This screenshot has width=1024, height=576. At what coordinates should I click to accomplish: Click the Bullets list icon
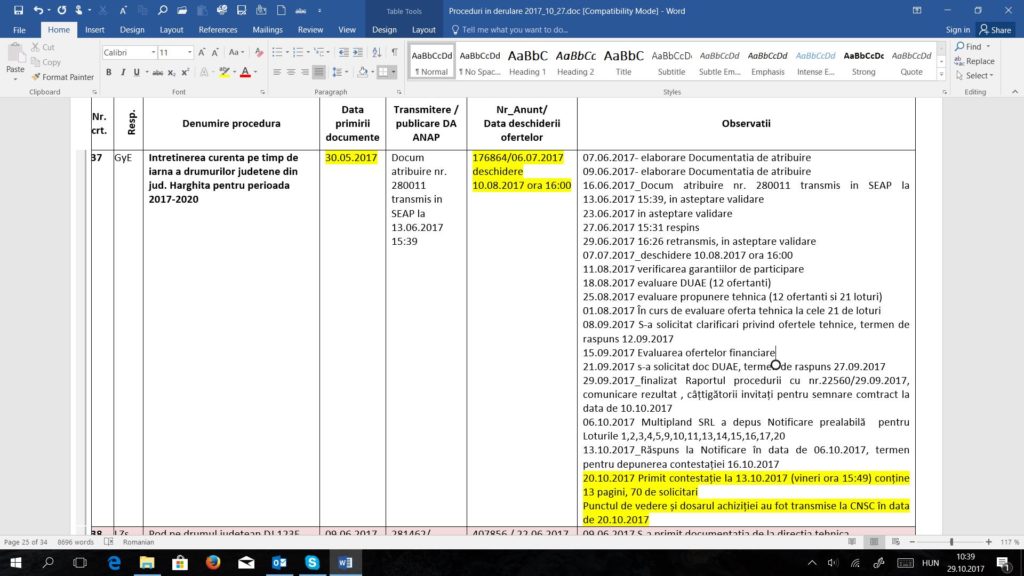(x=278, y=52)
